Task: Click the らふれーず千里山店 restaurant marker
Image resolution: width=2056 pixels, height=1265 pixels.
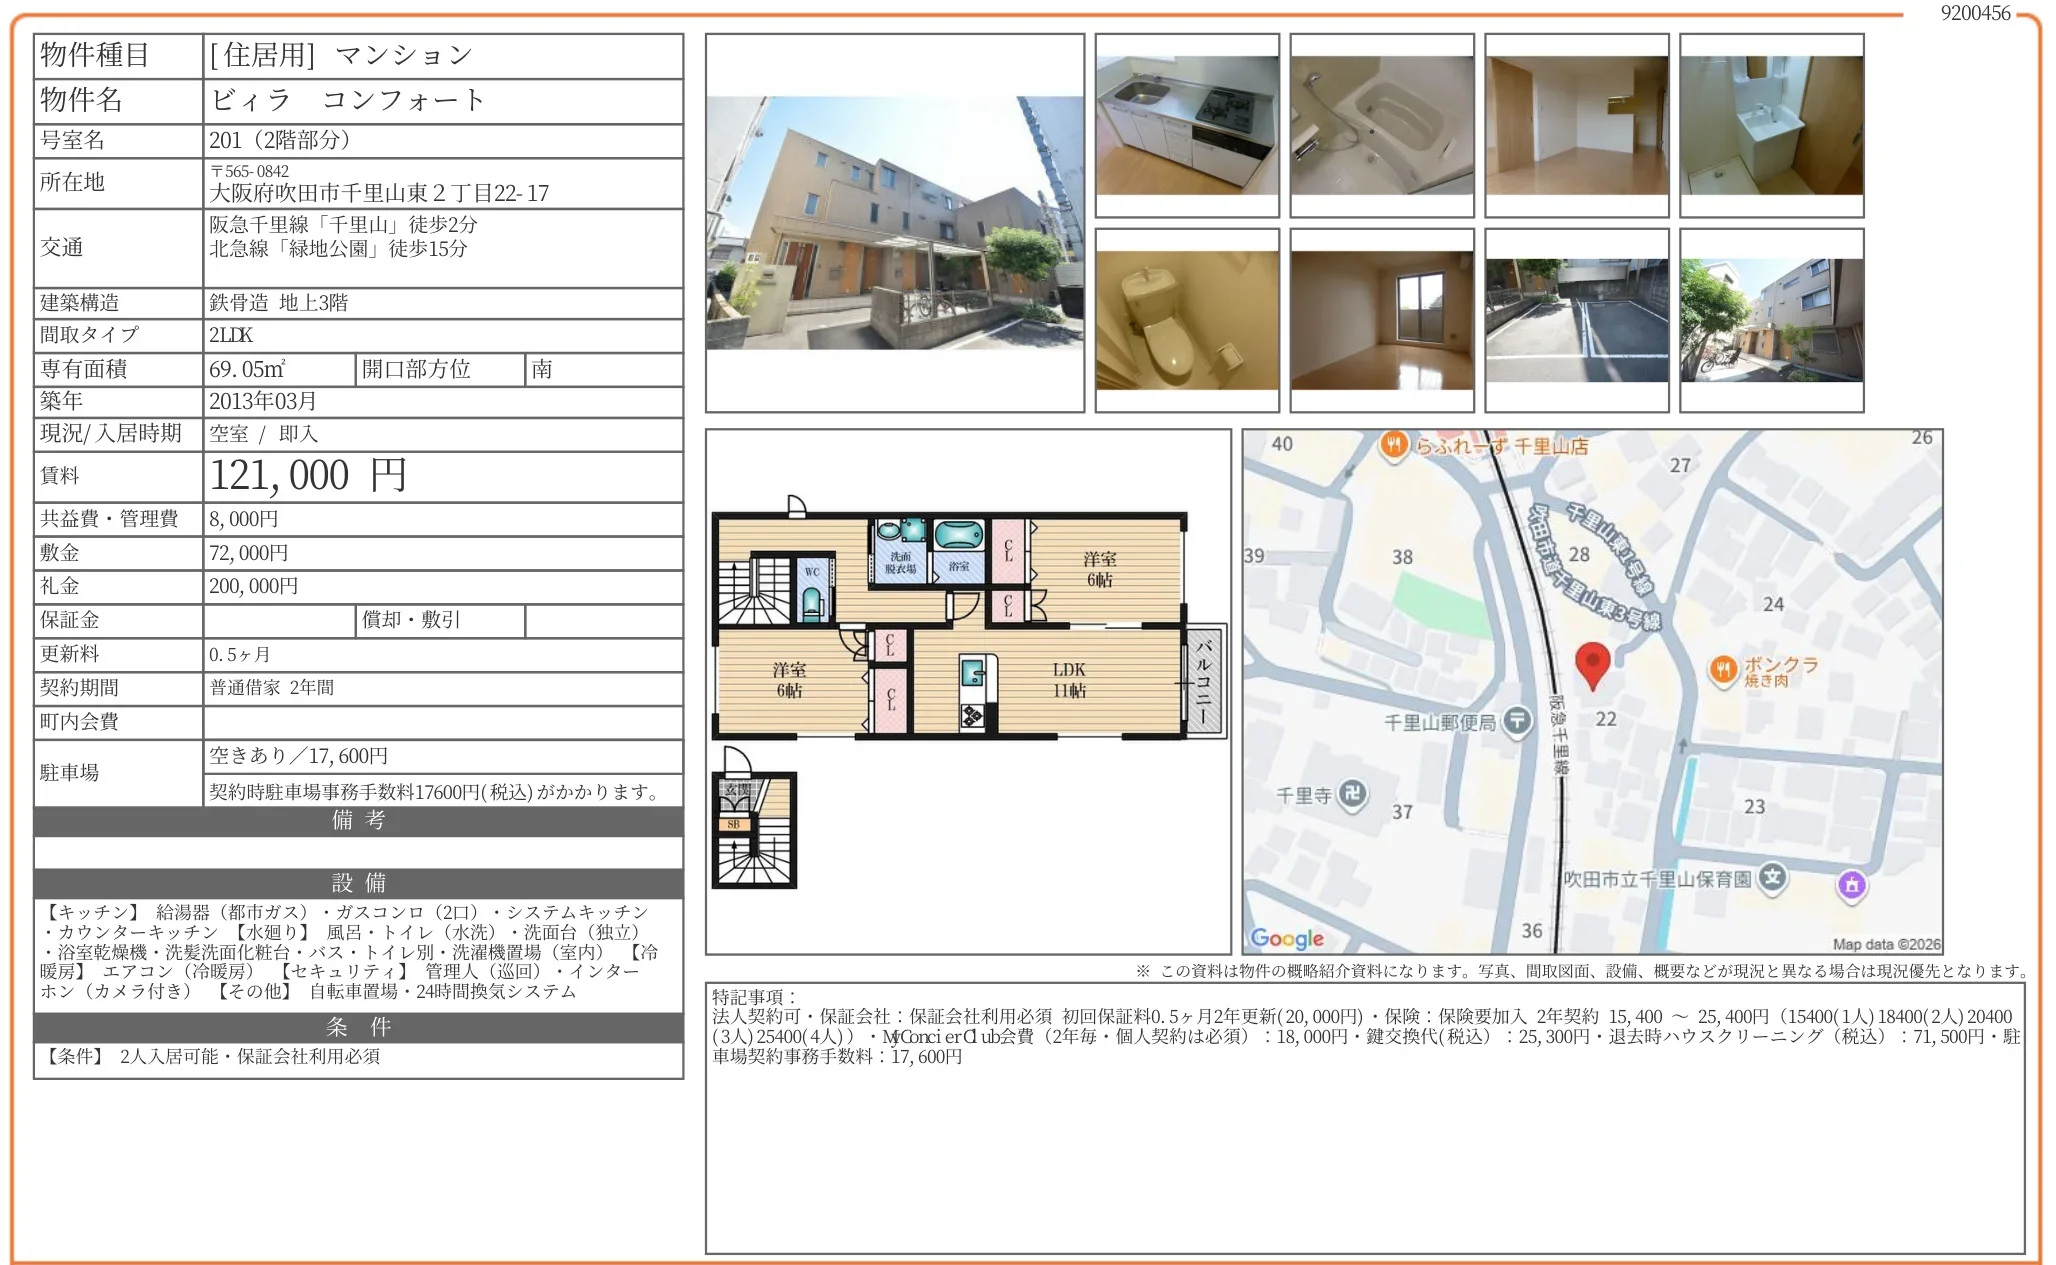Action: pyautogui.click(x=1393, y=445)
